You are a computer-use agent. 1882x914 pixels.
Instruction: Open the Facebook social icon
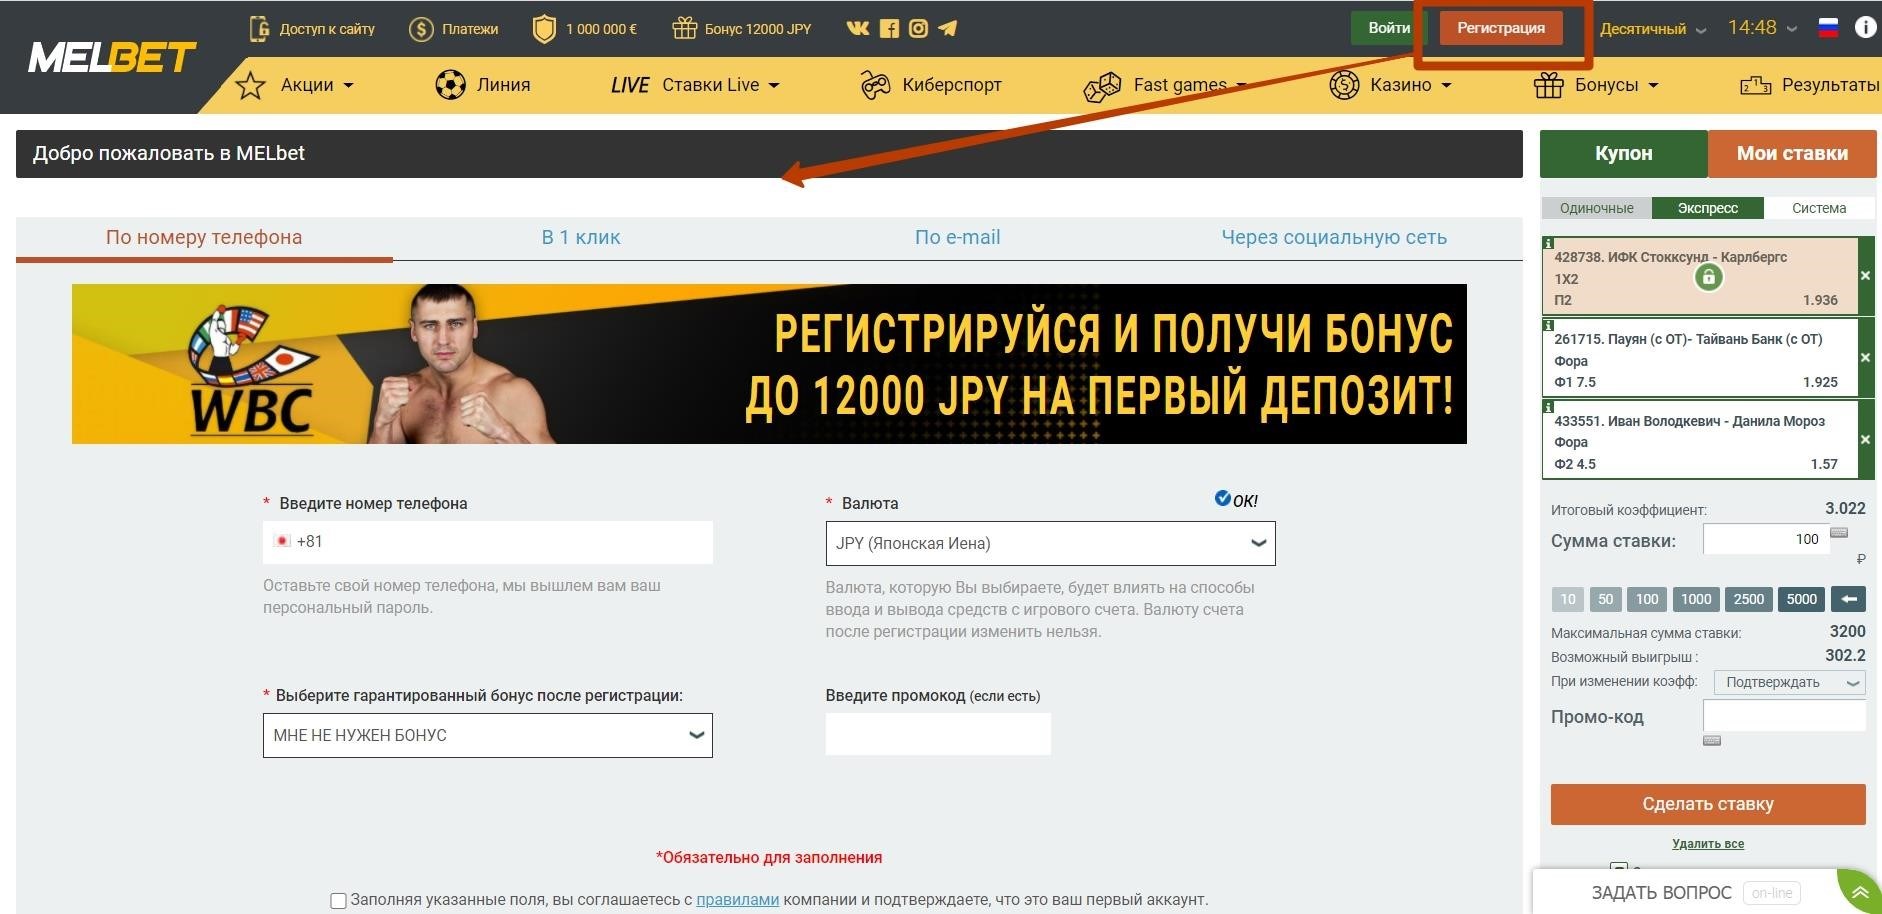889,28
